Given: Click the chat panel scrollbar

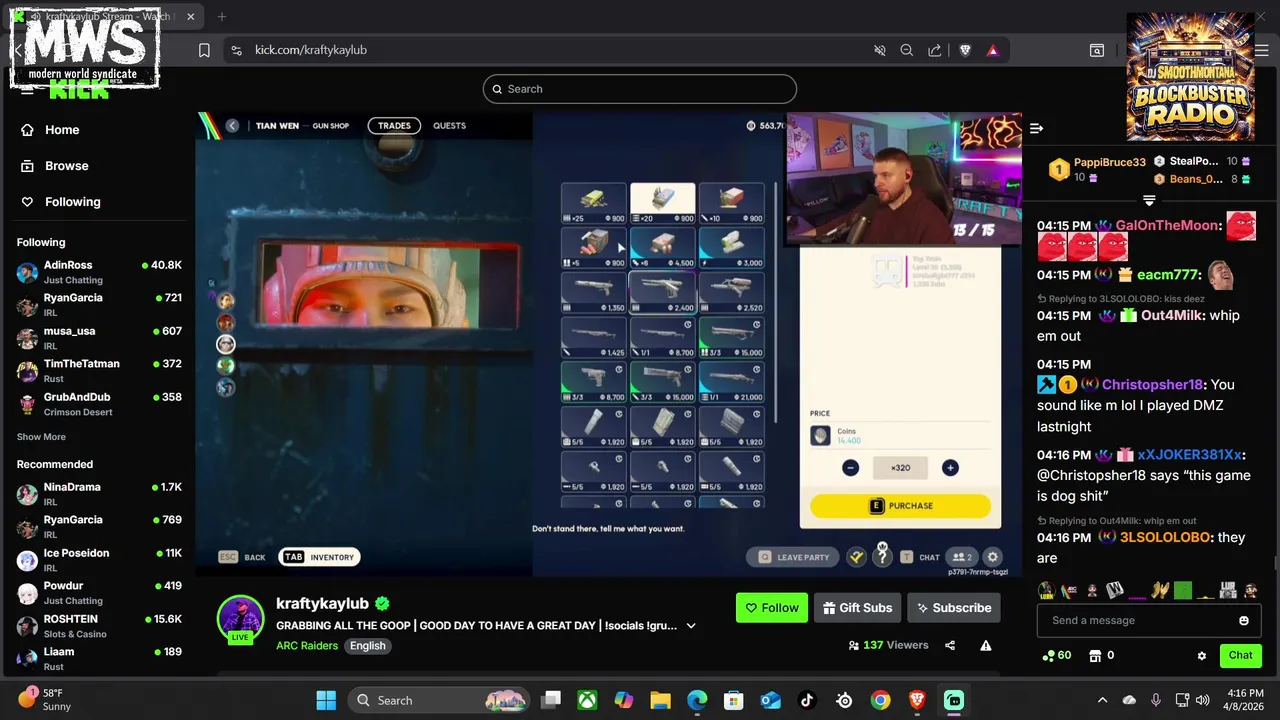Looking at the screenshot, I should [x=1275, y=565].
